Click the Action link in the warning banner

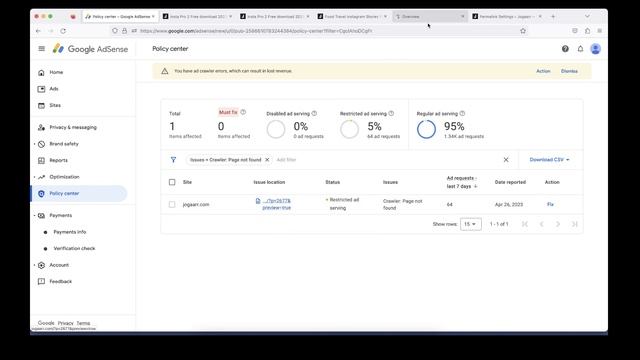pyautogui.click(x=543, y=71)
